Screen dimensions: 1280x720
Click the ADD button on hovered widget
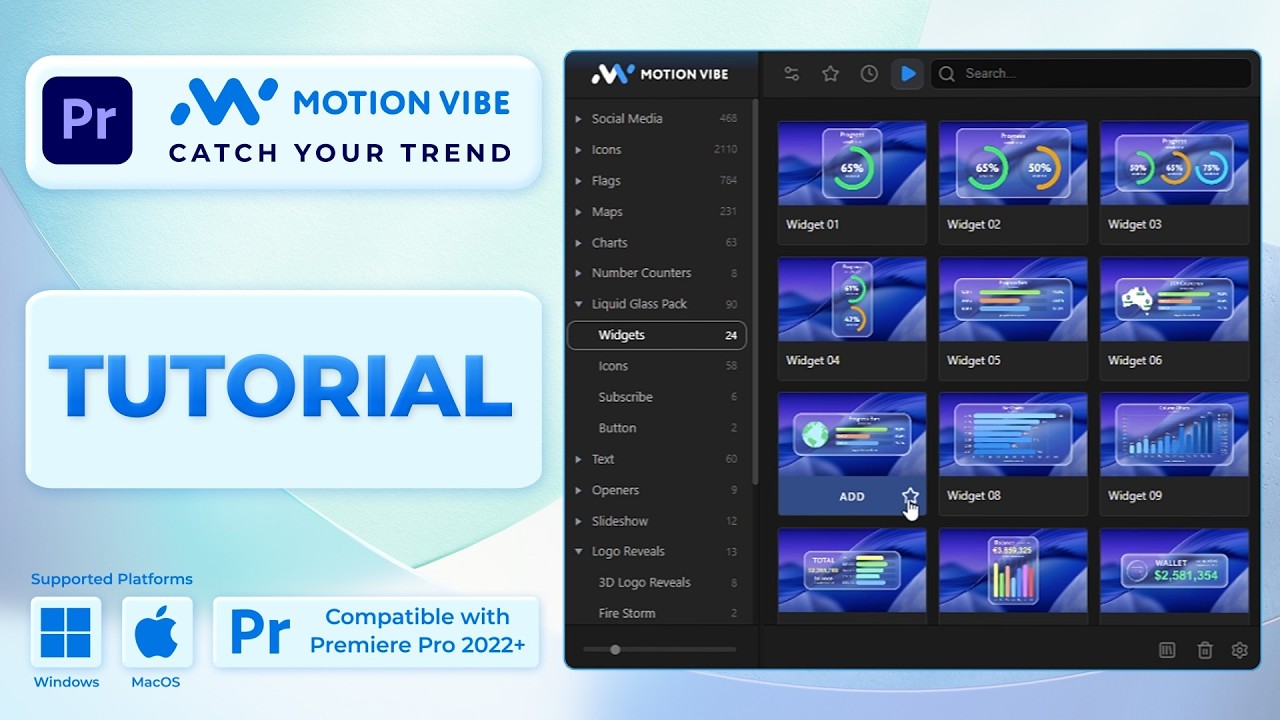852,496
